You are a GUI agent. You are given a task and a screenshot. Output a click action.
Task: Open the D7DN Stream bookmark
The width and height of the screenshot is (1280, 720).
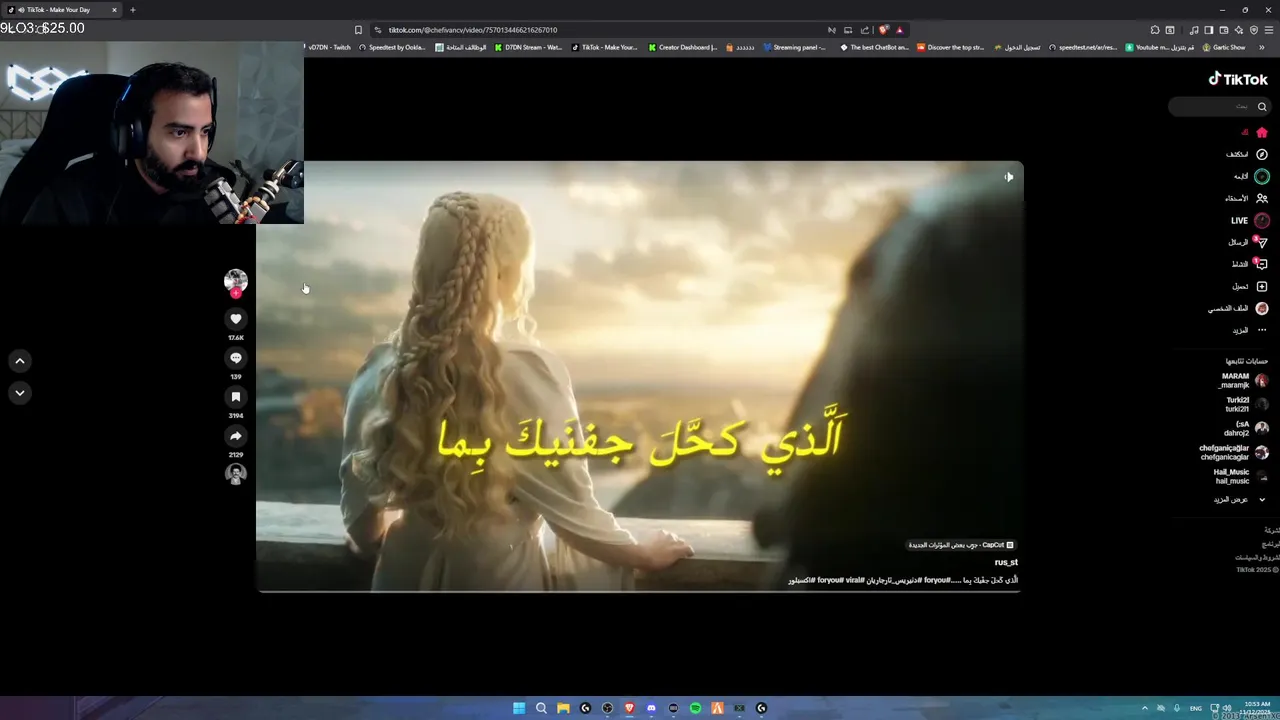pos(528,47)
